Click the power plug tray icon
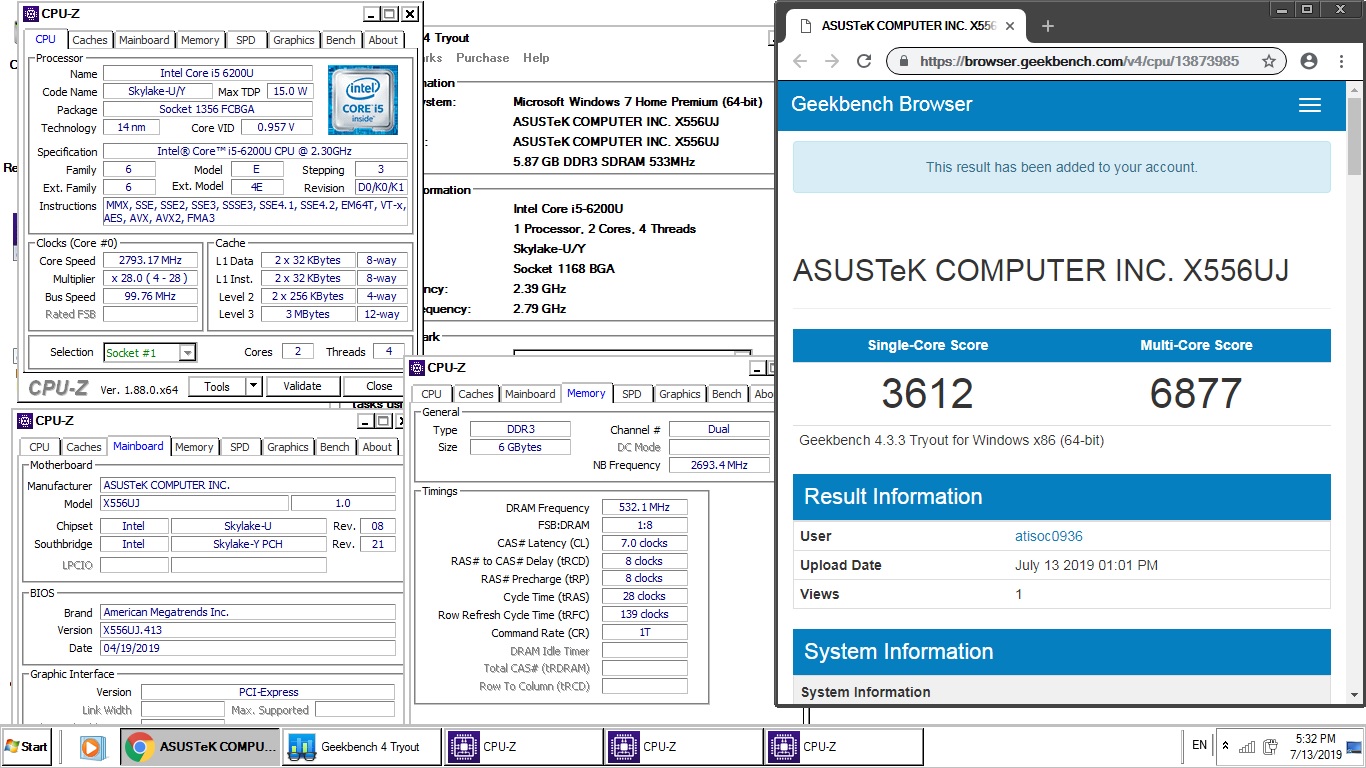The height and width of the screenshot is (768, 1366). point(1271,746)
